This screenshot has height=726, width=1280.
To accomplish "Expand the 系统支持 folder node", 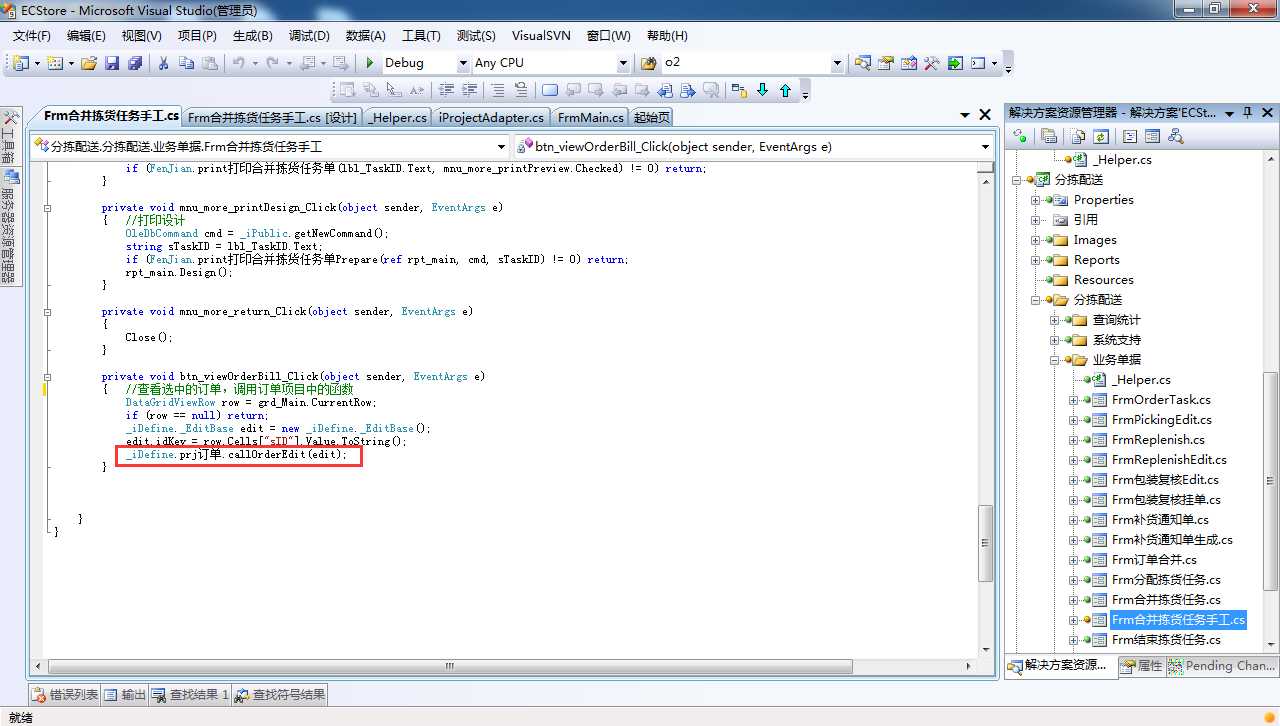I will click(x=1055, y=340).
